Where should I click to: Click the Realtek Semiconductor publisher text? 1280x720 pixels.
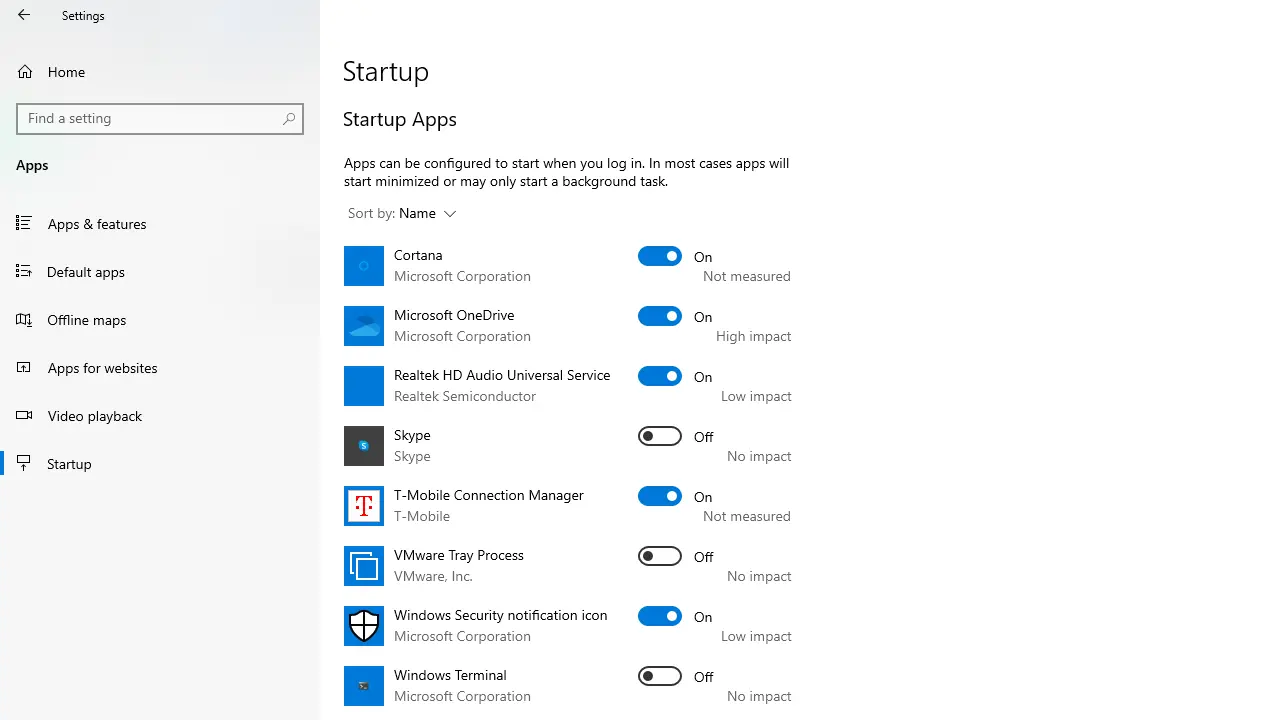(465, 396)
